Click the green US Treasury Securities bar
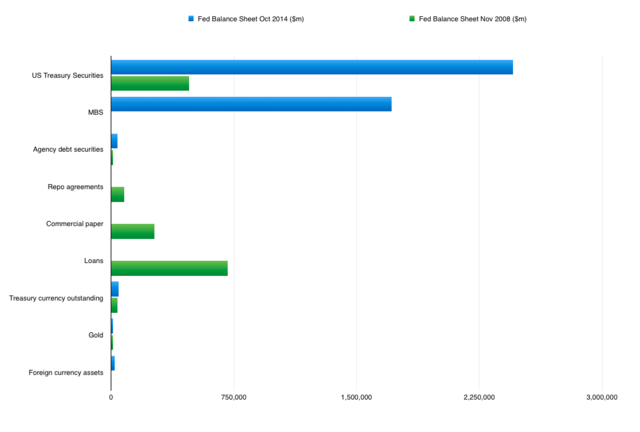The height and width of the screenshot is (432, 640). coord(149,83)
